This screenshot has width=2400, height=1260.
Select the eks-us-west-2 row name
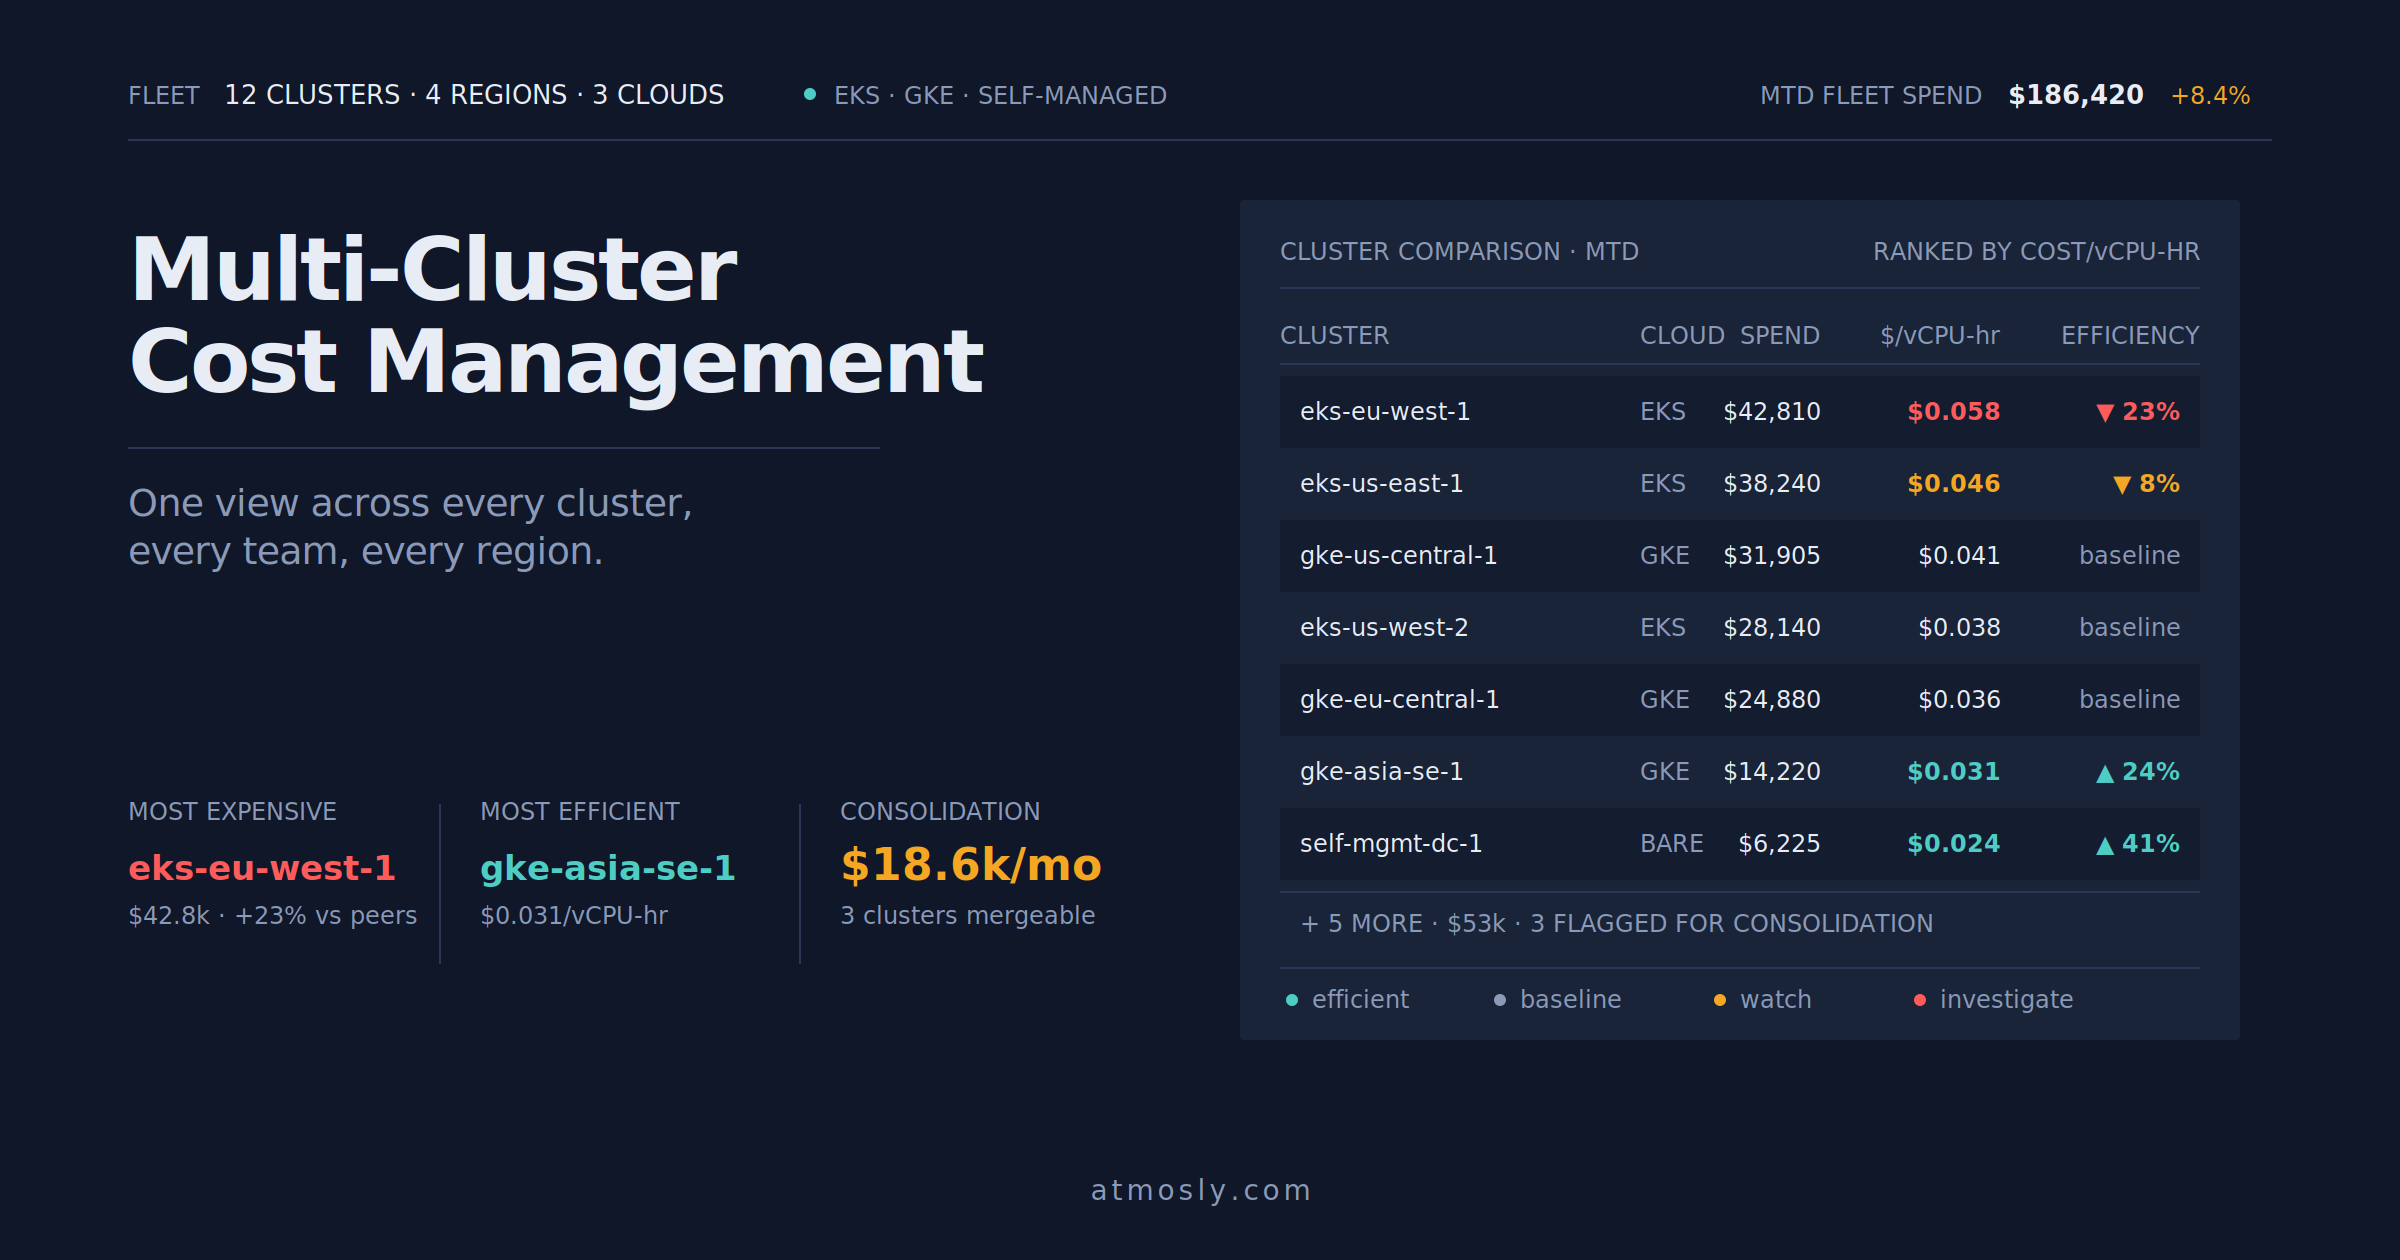tap(1384, 627)
